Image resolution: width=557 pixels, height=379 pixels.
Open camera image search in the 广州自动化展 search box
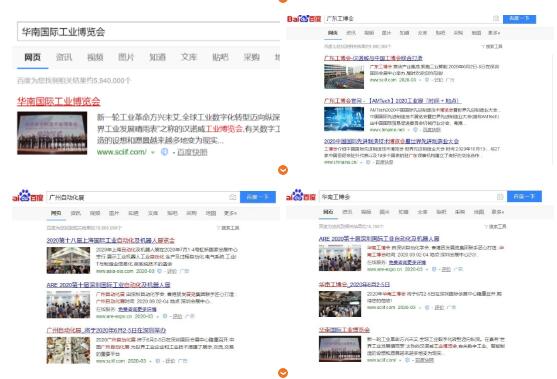(x=233, y=197)
